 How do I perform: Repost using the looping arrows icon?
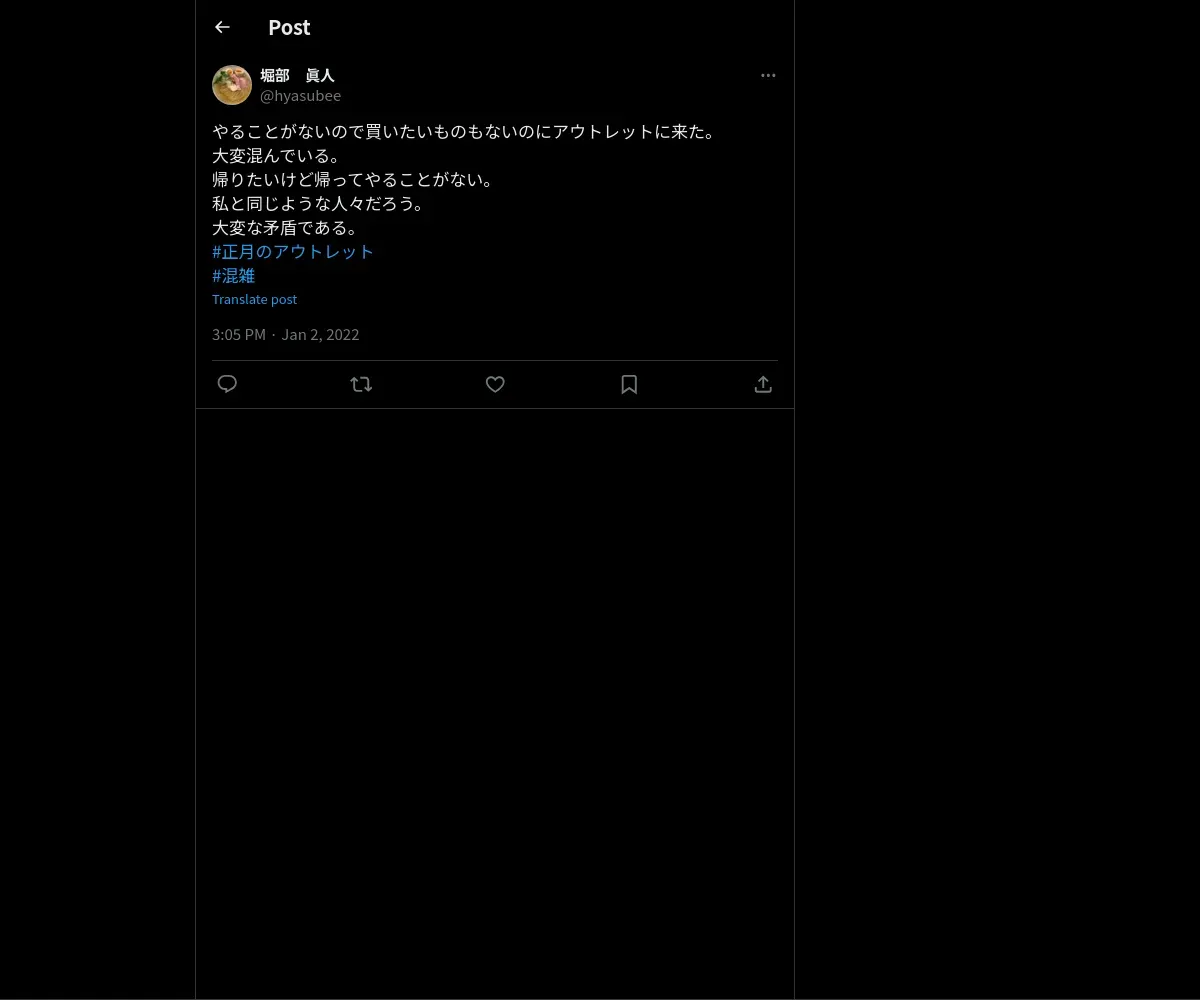tap(361, 384)
